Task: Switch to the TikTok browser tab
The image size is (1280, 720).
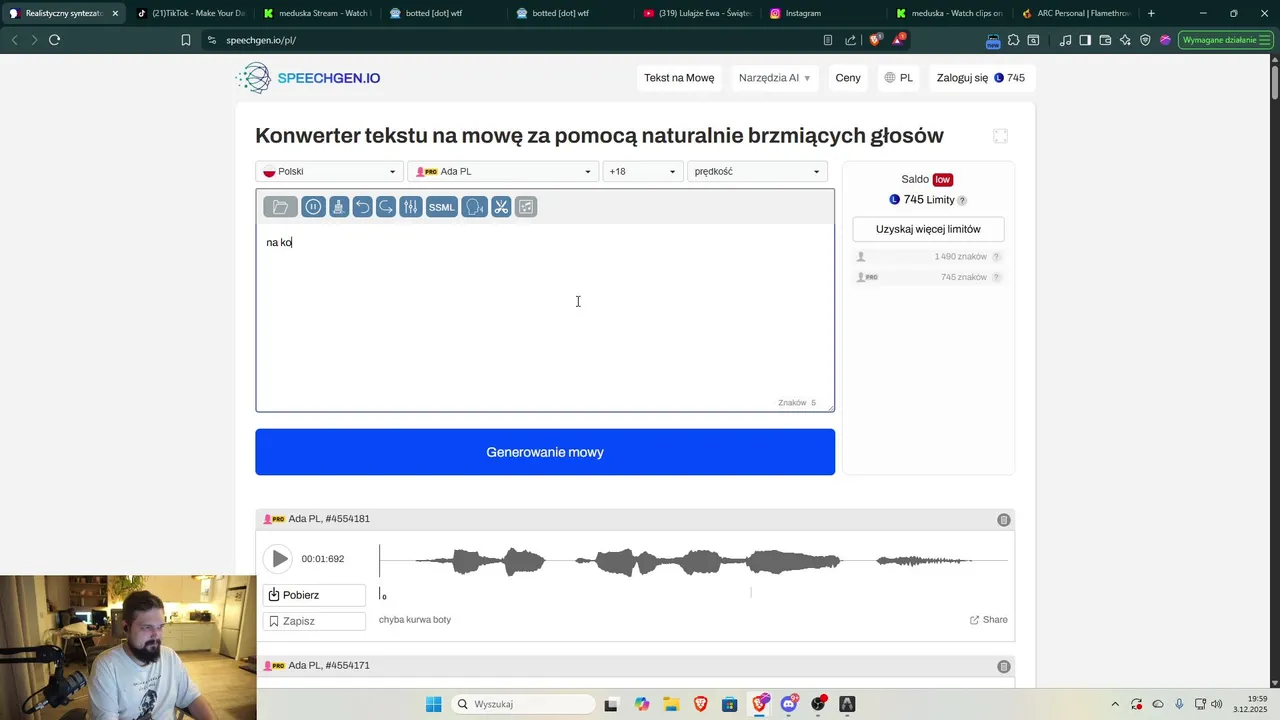Action: coord(190,13)
